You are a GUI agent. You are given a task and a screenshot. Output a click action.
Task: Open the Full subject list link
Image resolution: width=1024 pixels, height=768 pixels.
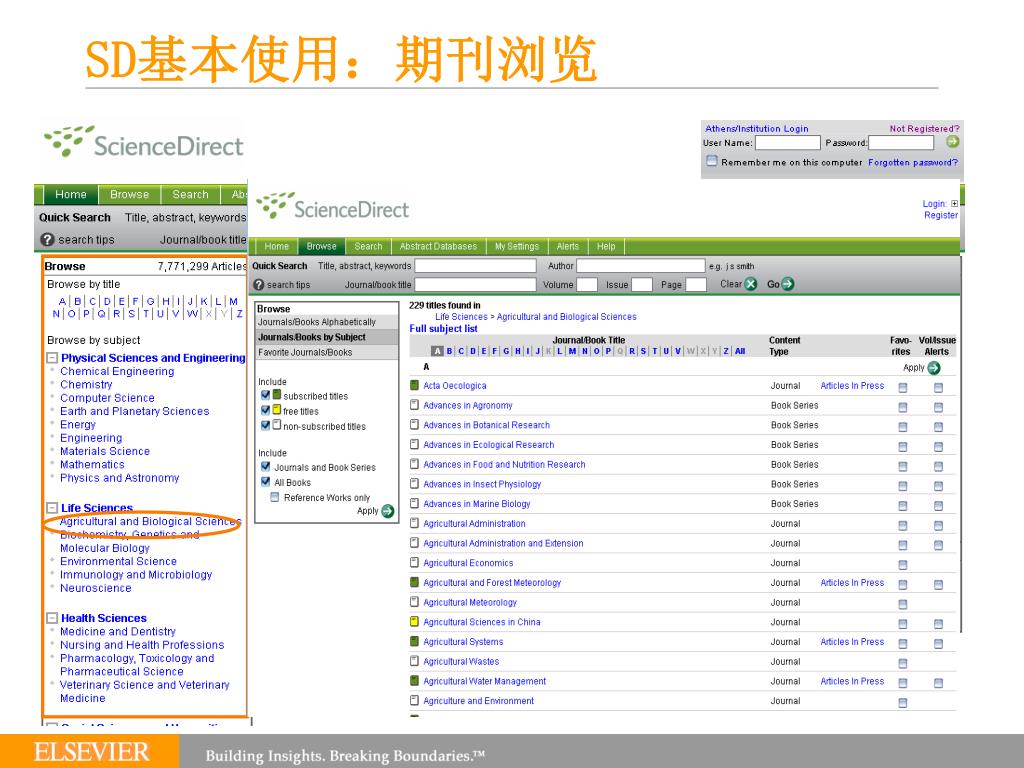[x=443, y=329]
